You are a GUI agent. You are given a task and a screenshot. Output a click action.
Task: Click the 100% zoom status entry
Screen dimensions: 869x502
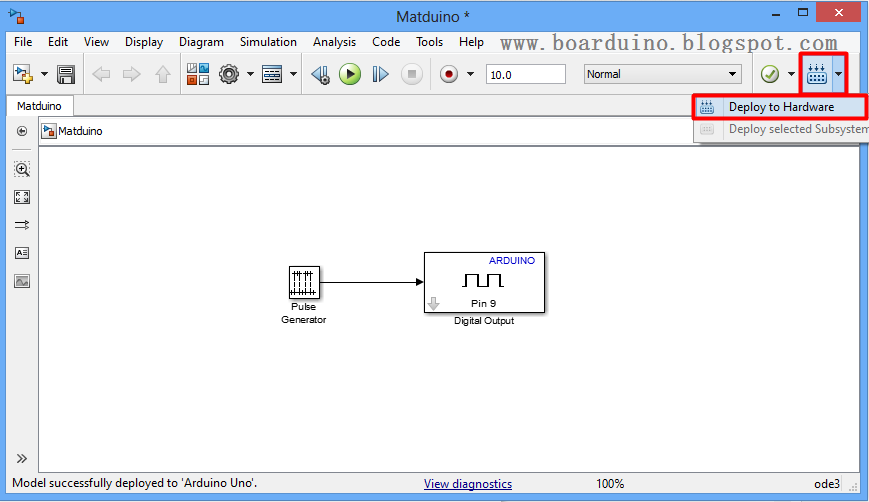610,484
